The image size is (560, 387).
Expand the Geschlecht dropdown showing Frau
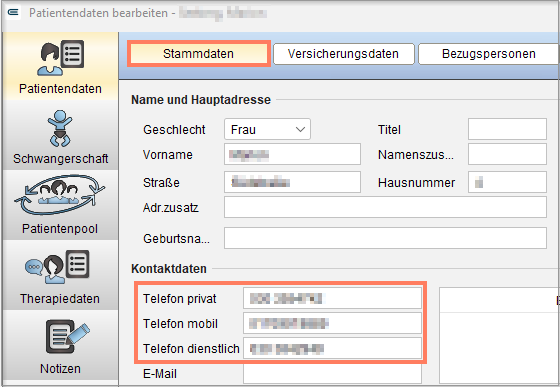click(267, 129)
